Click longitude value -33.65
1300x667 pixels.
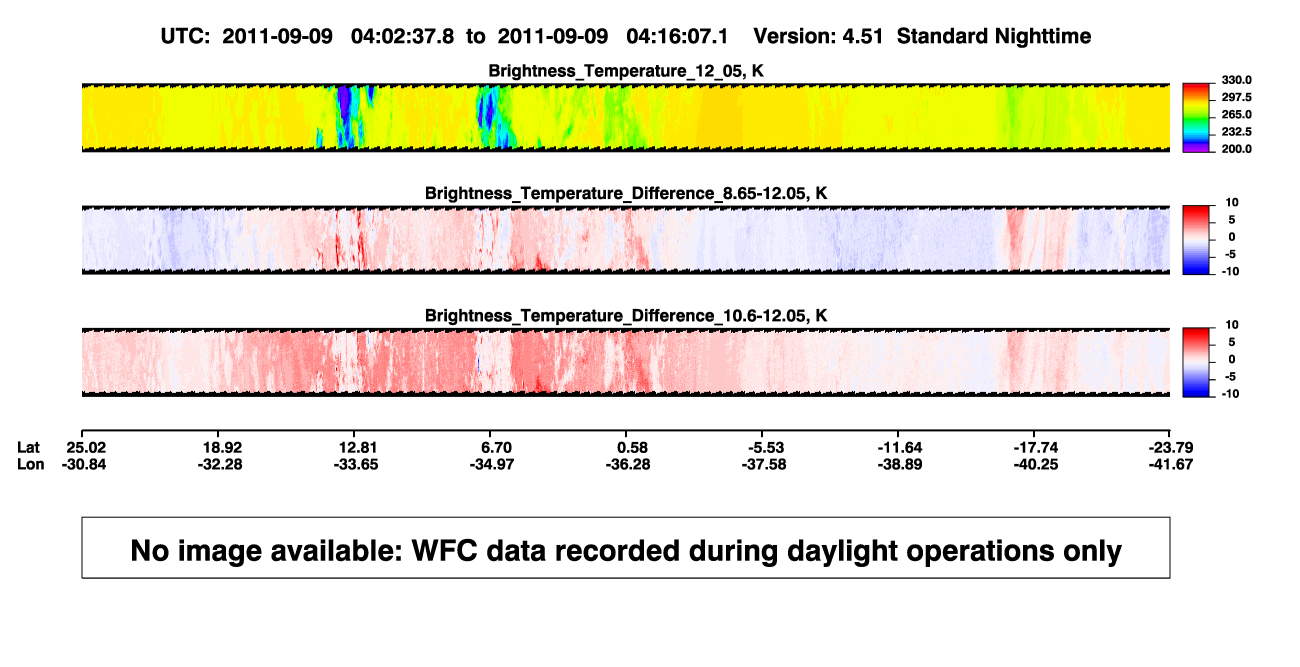358,464
